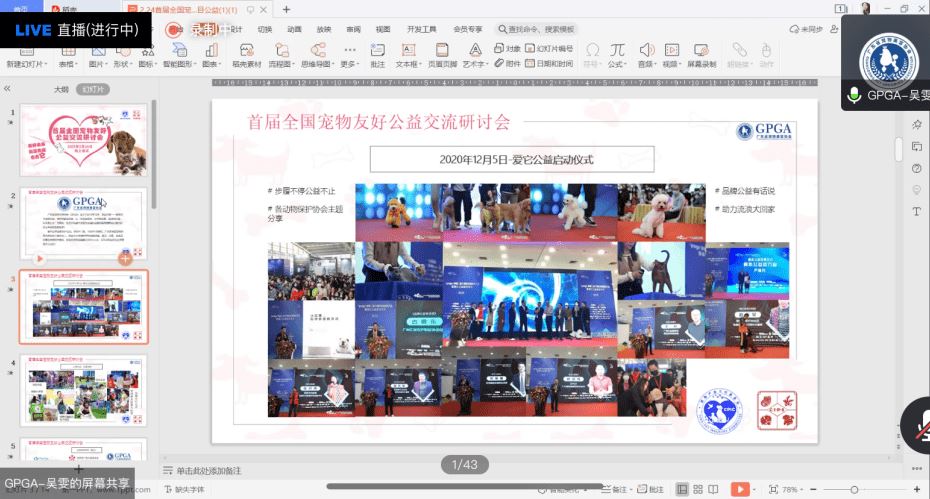This screenshot has width=930, height=499.
Task: Insert an Equation (公式)
Action: click(x=617, y=56)
